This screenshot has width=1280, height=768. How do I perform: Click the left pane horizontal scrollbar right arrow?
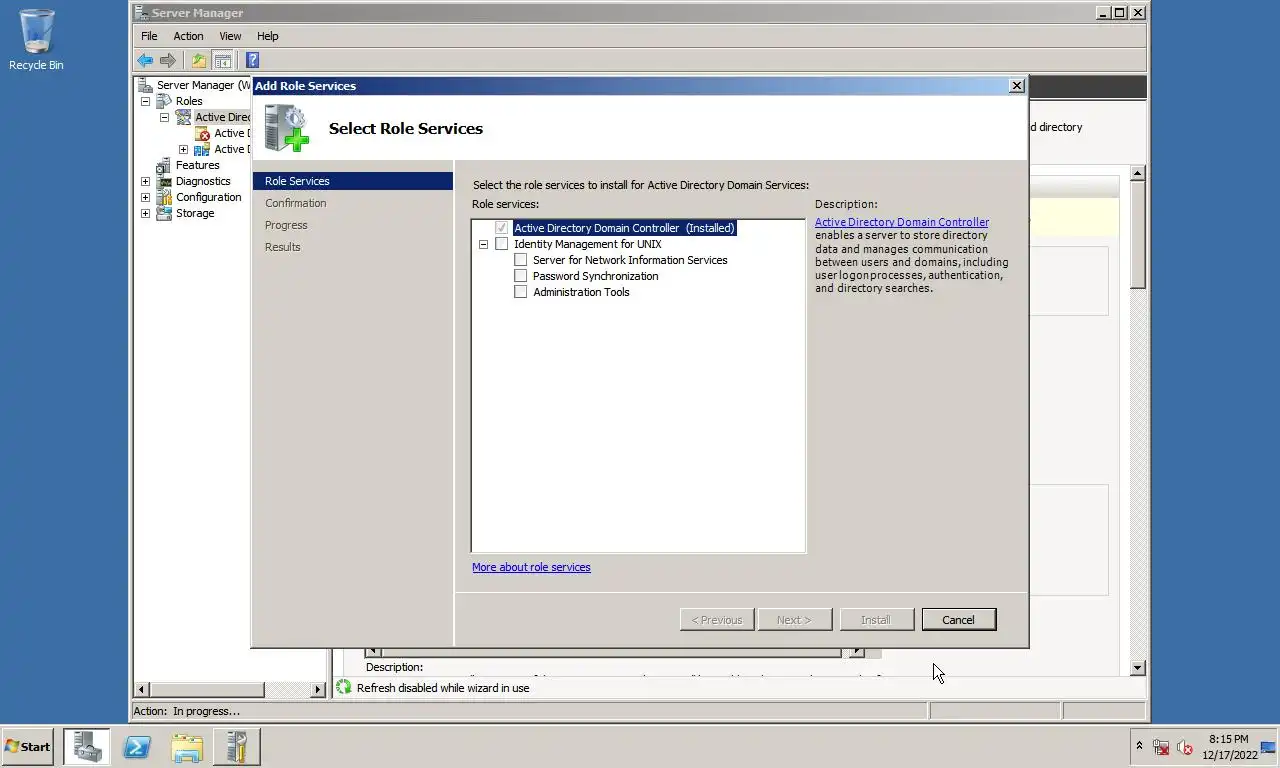(318, 689)
